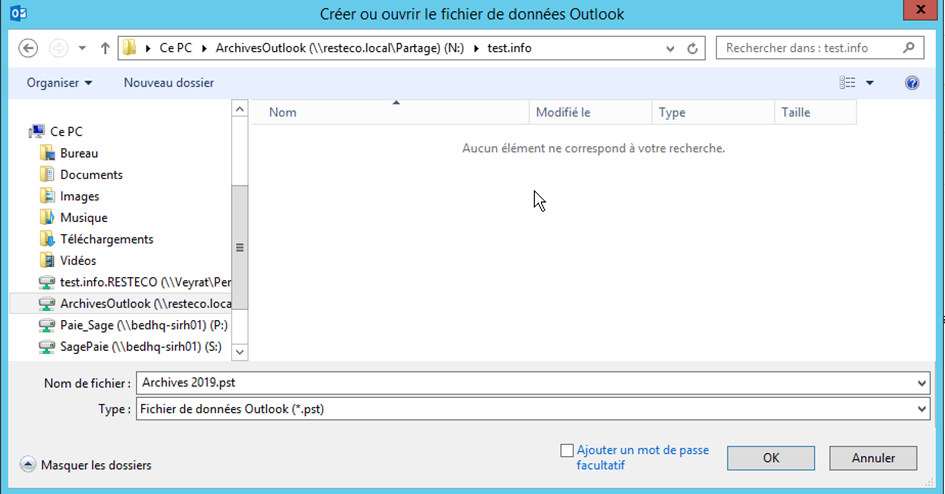The image size is (945, 494).
Task: Click the sidebar scrollbar thumb
Action: coord(239,247)
